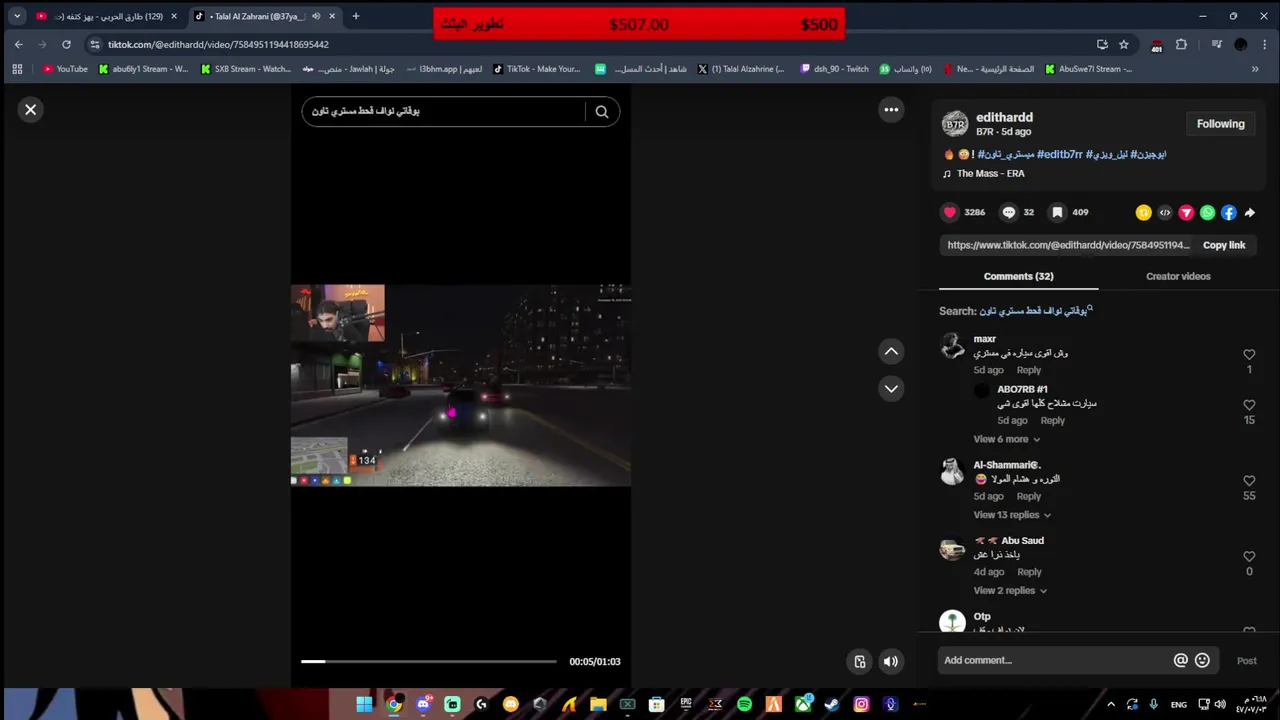The height and width of the screenshot is (720, 1280).
Task: Open the YouTube bookmark
Action: coord(65,69)
